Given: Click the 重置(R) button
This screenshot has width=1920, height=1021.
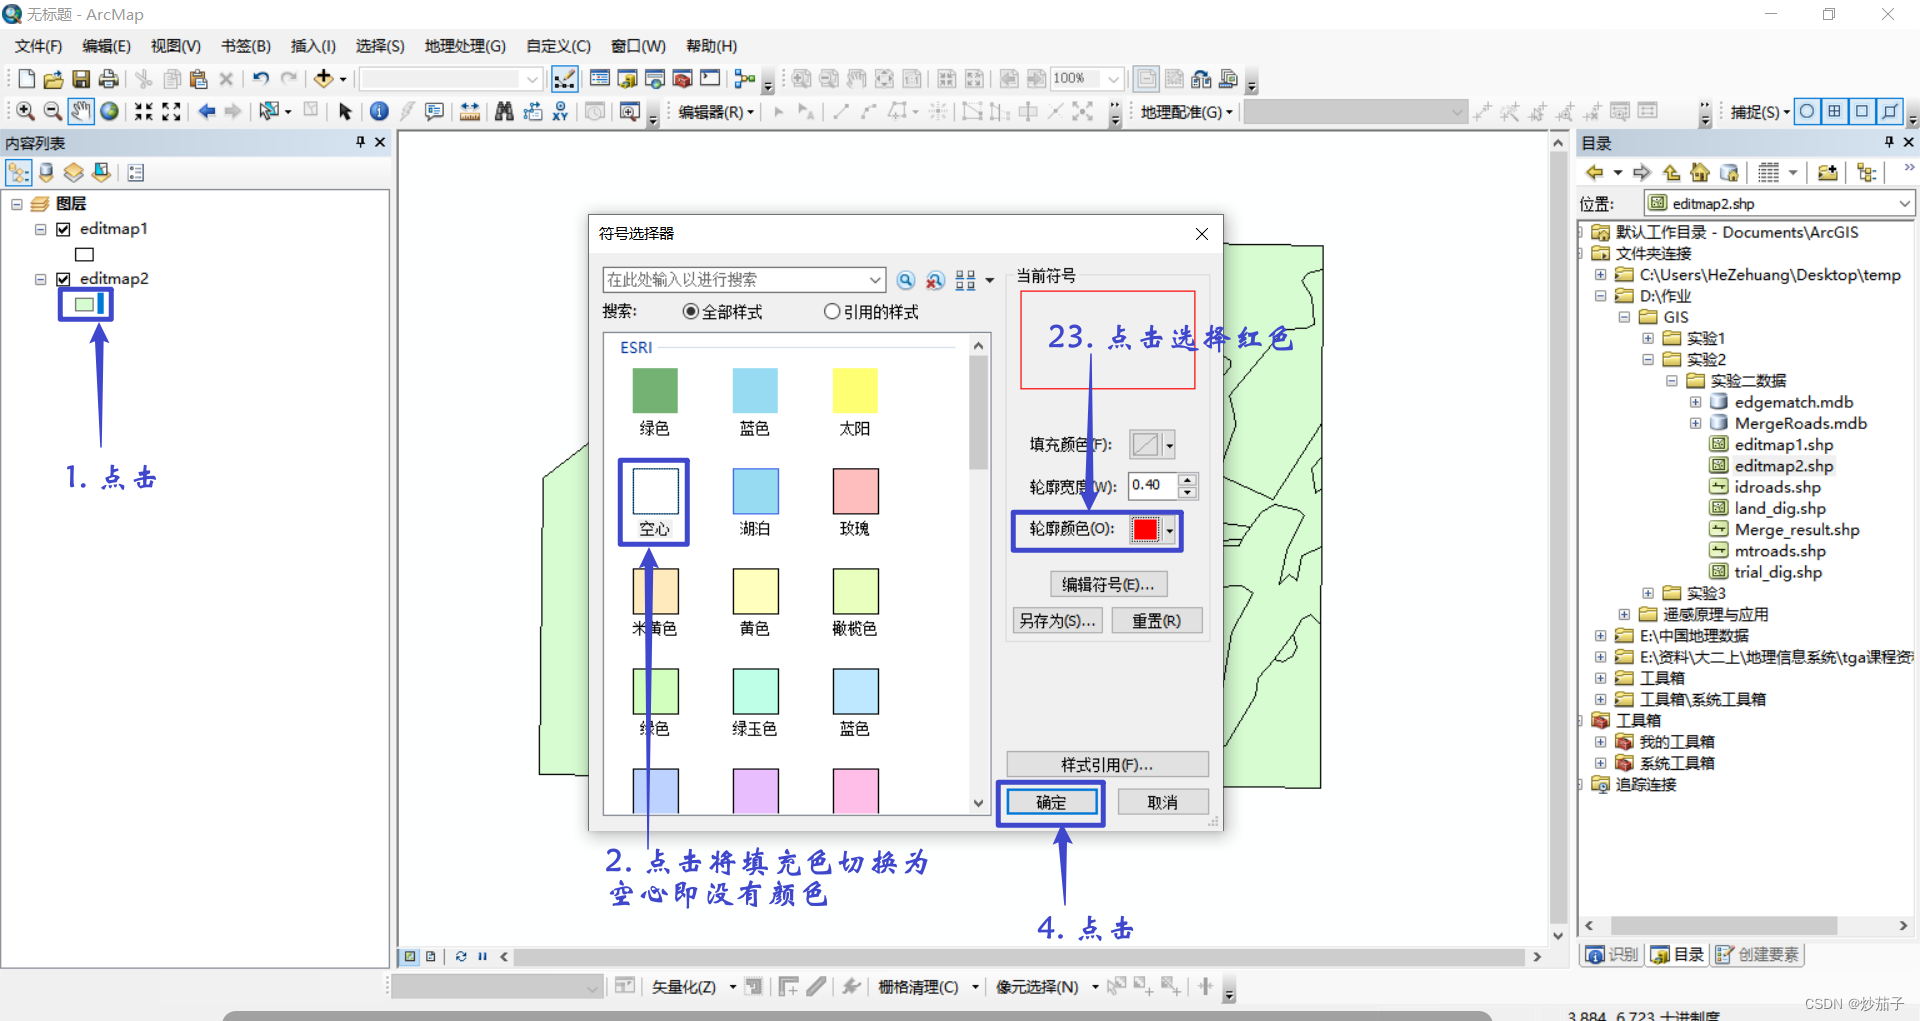Looking at the screenshot, I should coord(1156,621).
